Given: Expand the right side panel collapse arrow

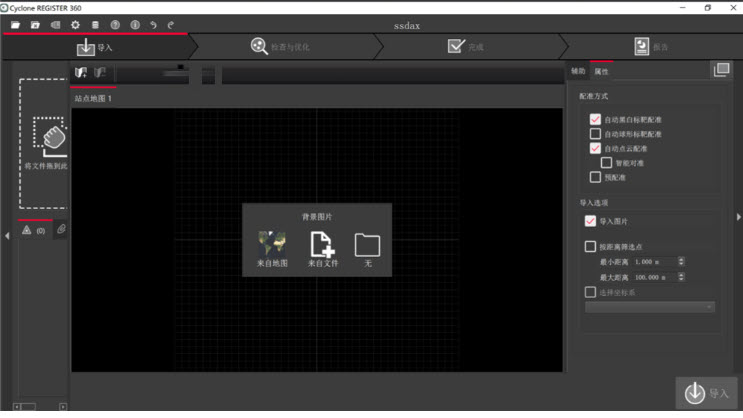Looking at the screenshot, I should (738, 216).
